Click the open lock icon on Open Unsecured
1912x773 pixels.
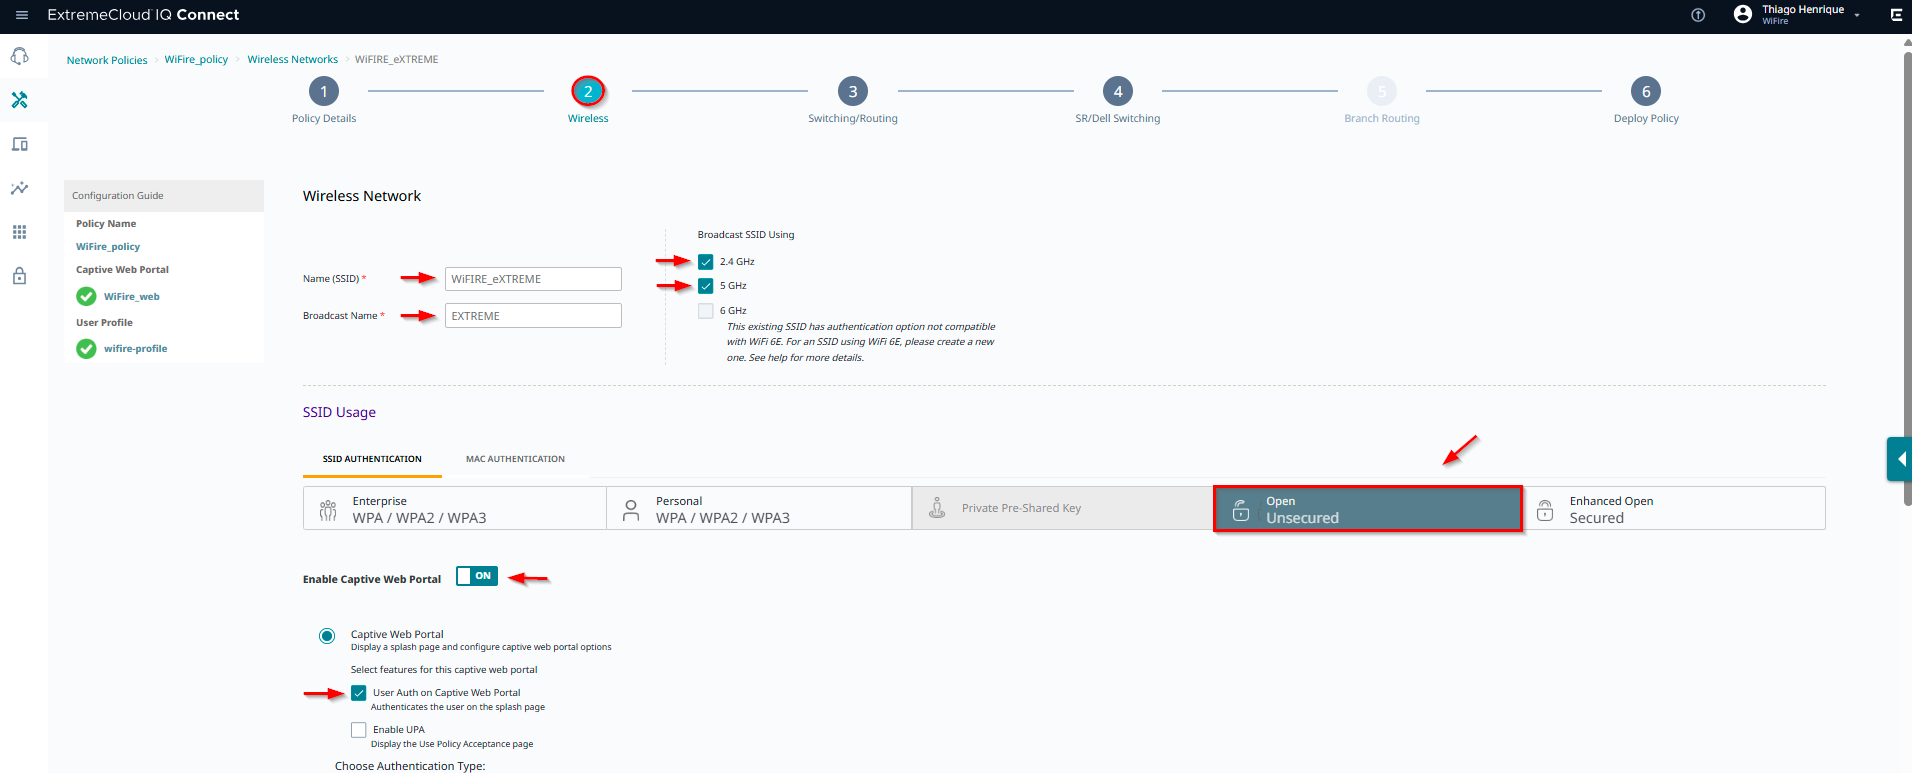point(1241,510)
